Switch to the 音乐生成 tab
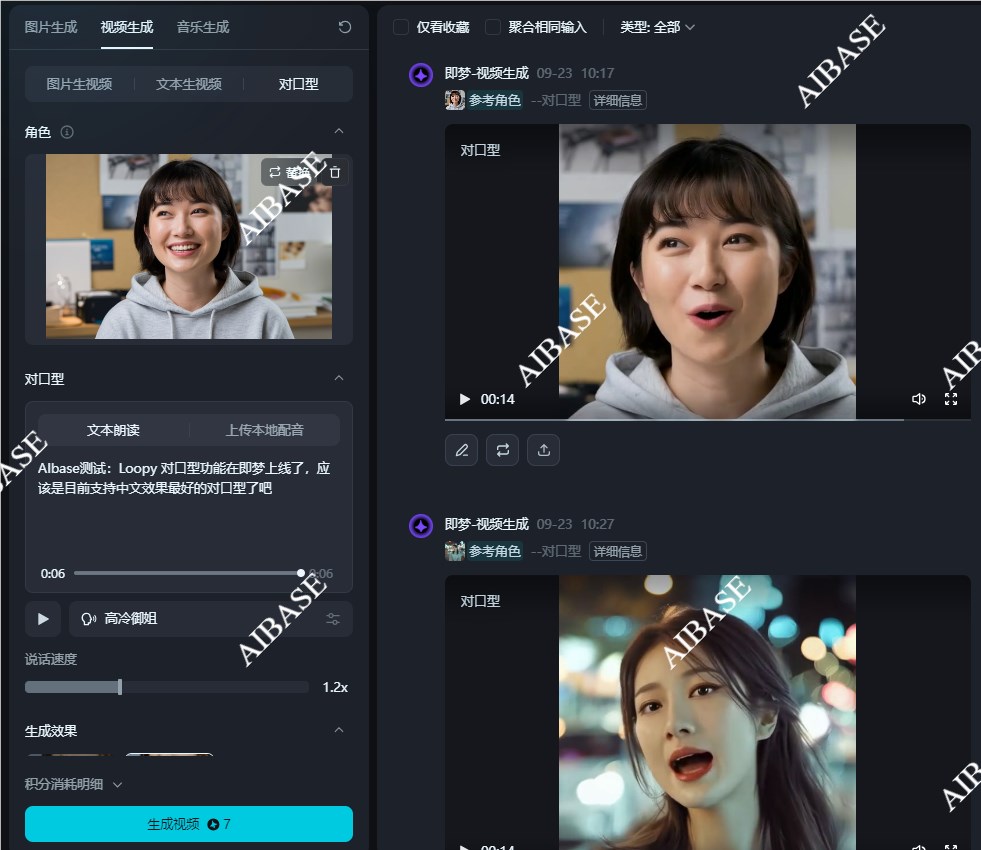981x850 pixels. coord(203,27)
